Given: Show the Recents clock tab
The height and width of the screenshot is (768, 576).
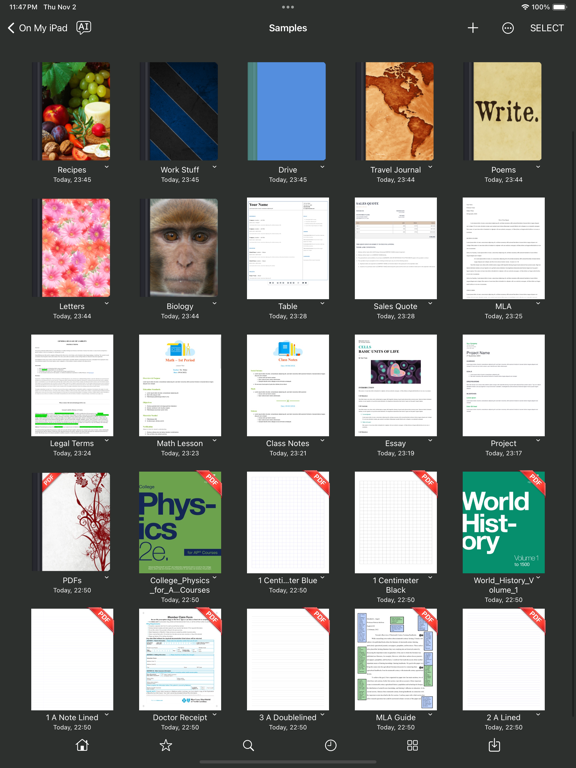Looking at the screenshot, I should pos(331,745).
